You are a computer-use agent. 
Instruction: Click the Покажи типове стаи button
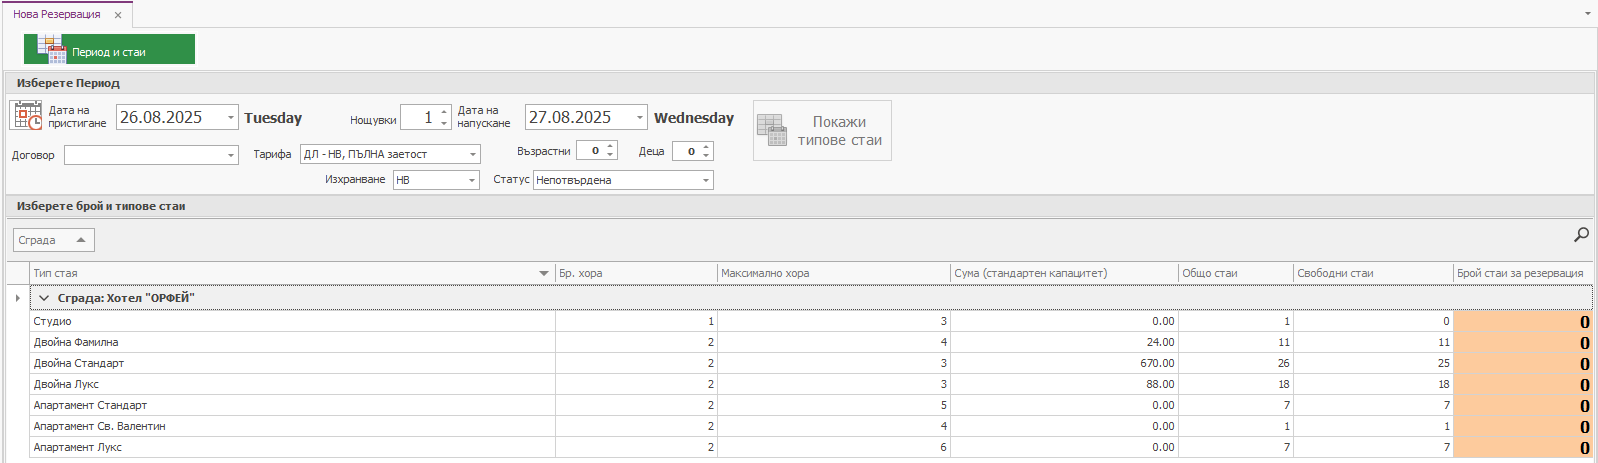[x=822, y=131]
